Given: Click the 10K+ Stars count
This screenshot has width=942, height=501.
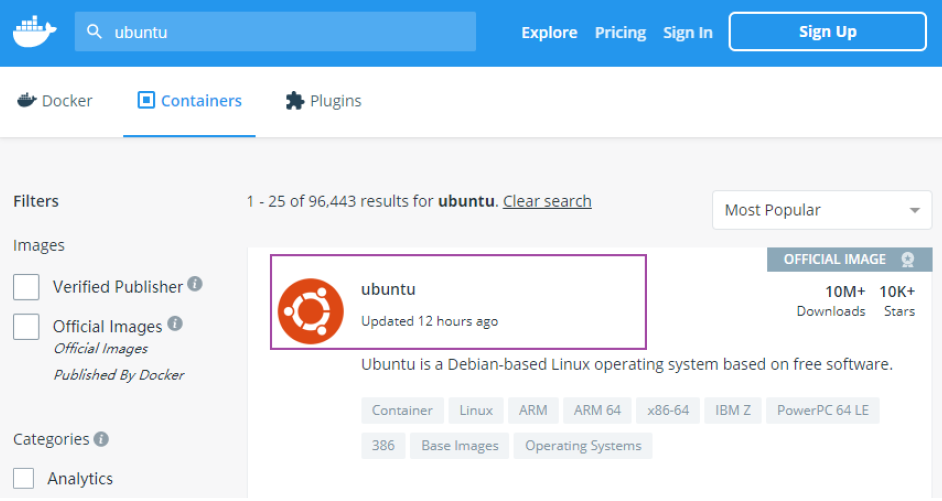Looking at the screenshot, I should click(x=898, y=300).
